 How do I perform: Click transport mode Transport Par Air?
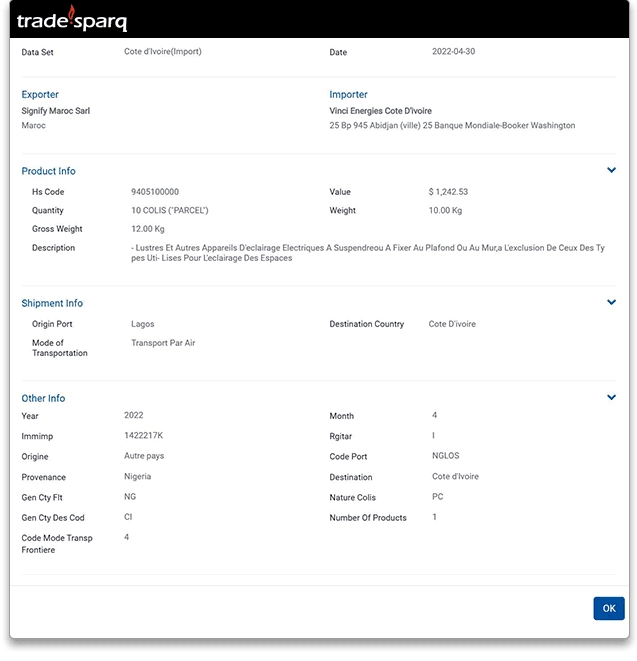[163, 343]
